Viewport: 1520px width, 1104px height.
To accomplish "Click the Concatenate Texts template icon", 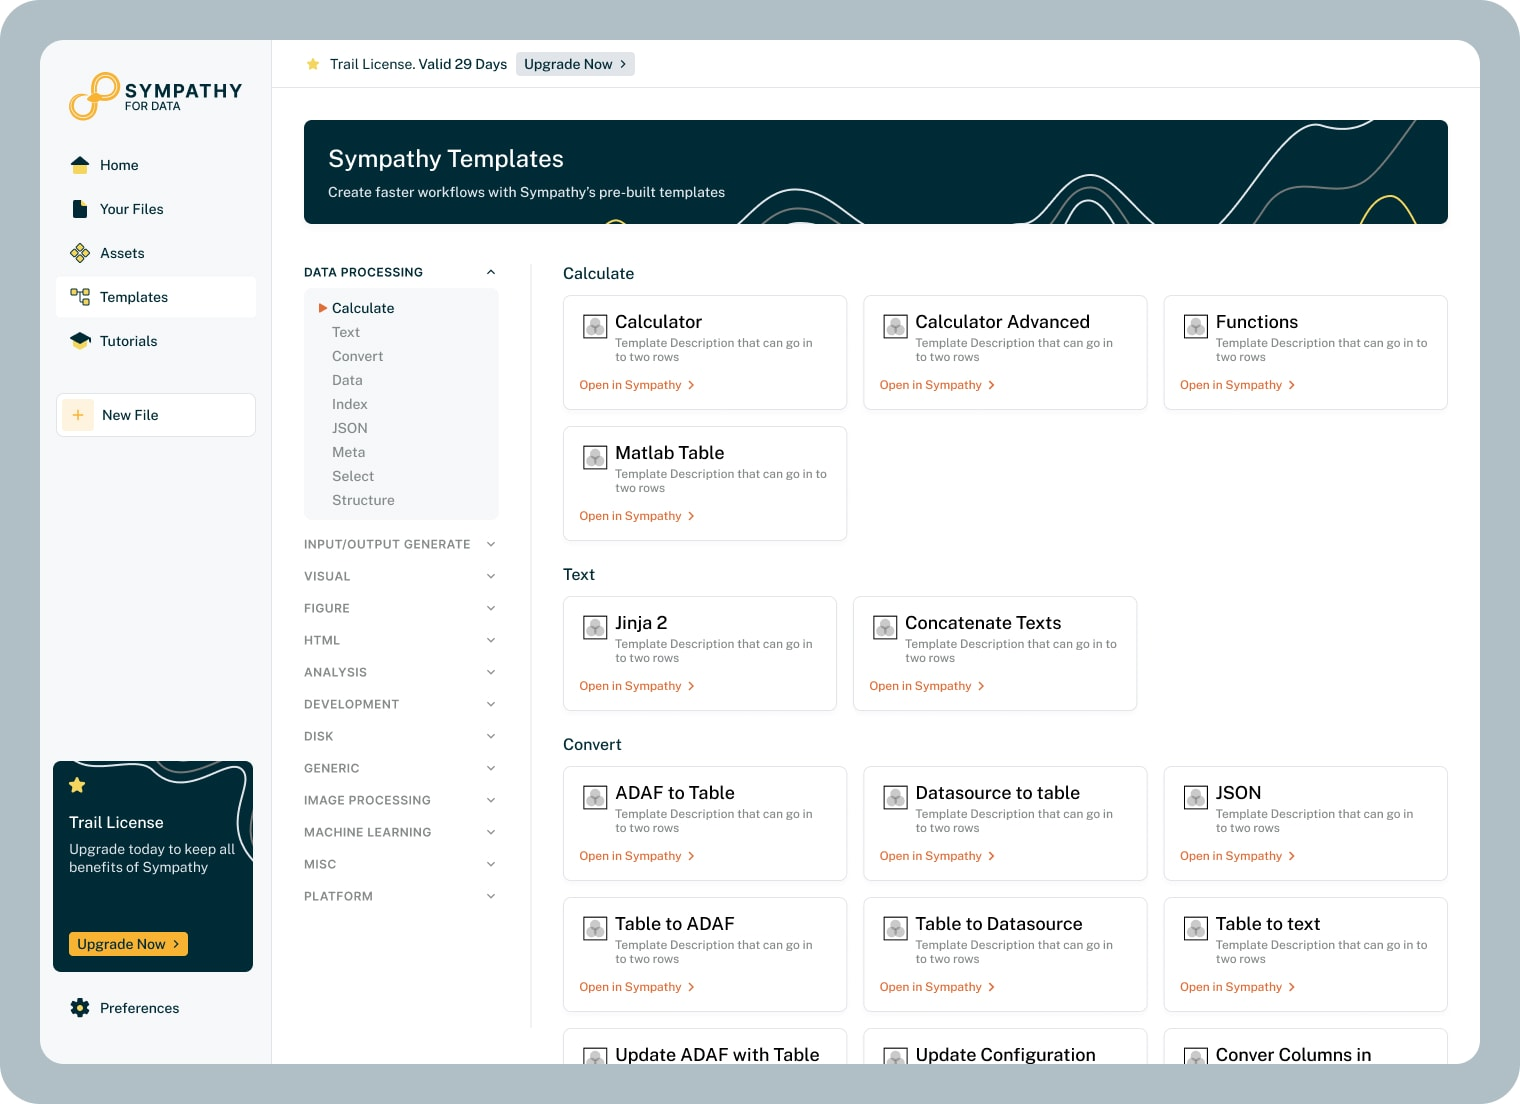I will tap(885, 627).
